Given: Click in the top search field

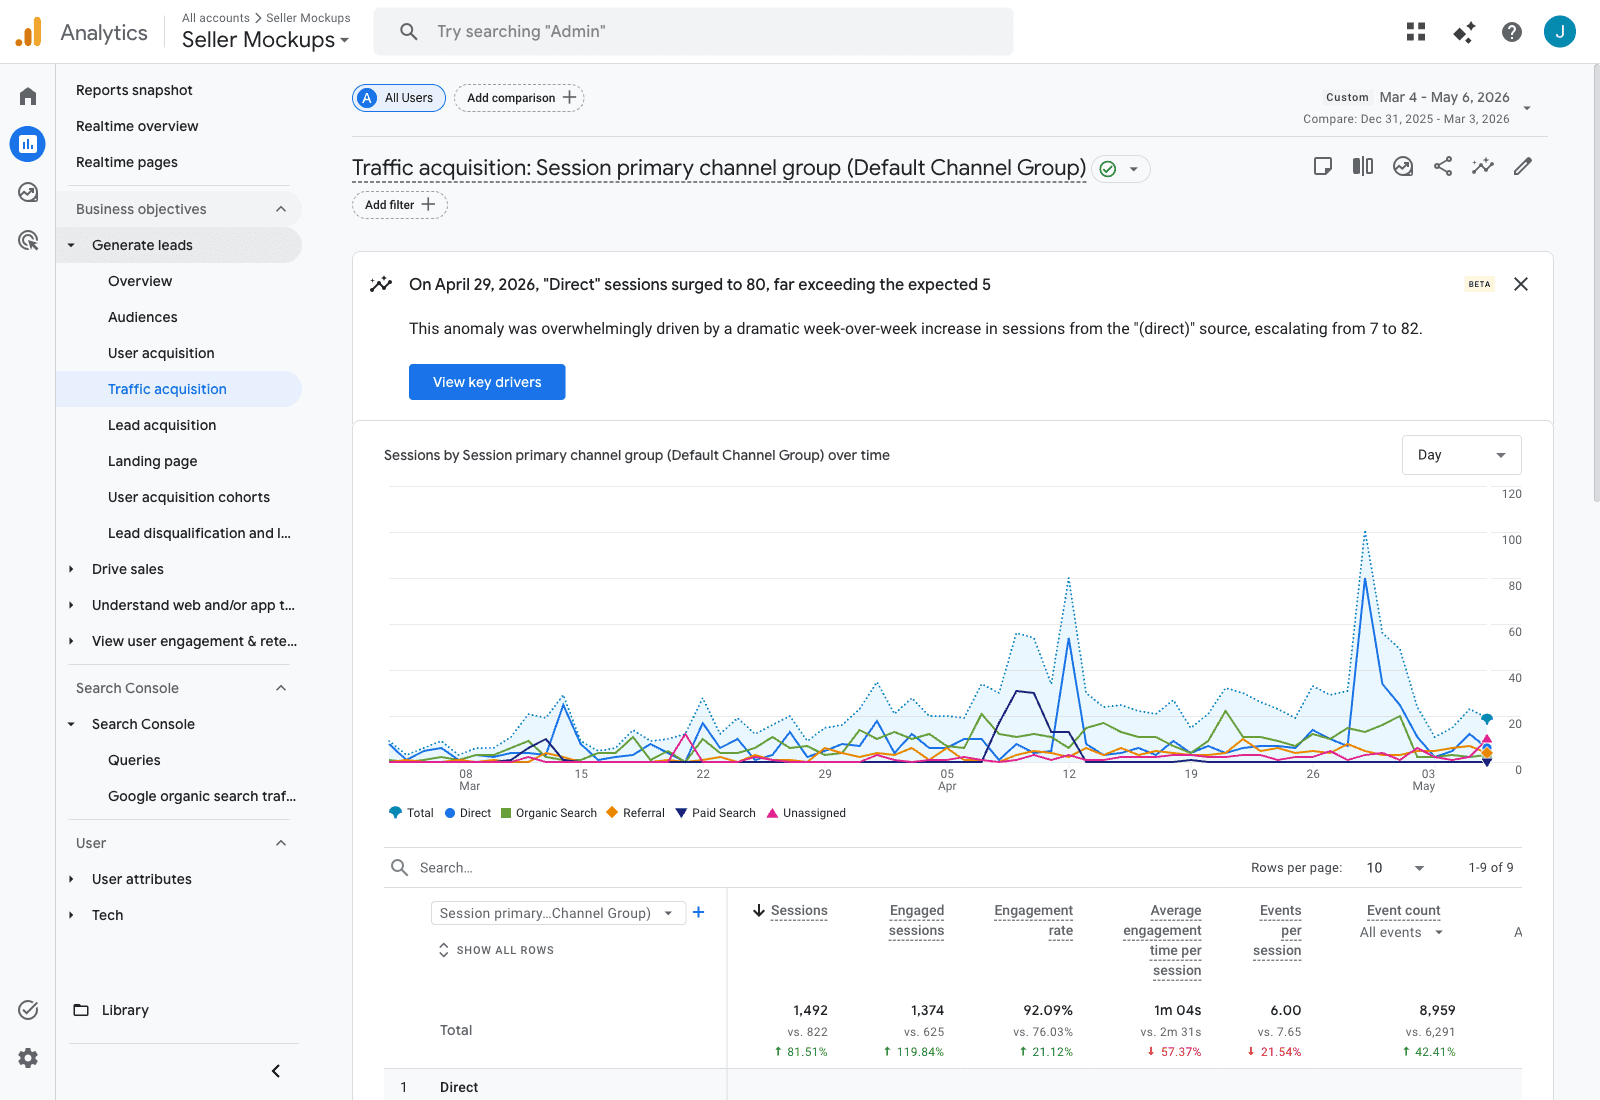Looking at the screenshot, I should point(693,32).
